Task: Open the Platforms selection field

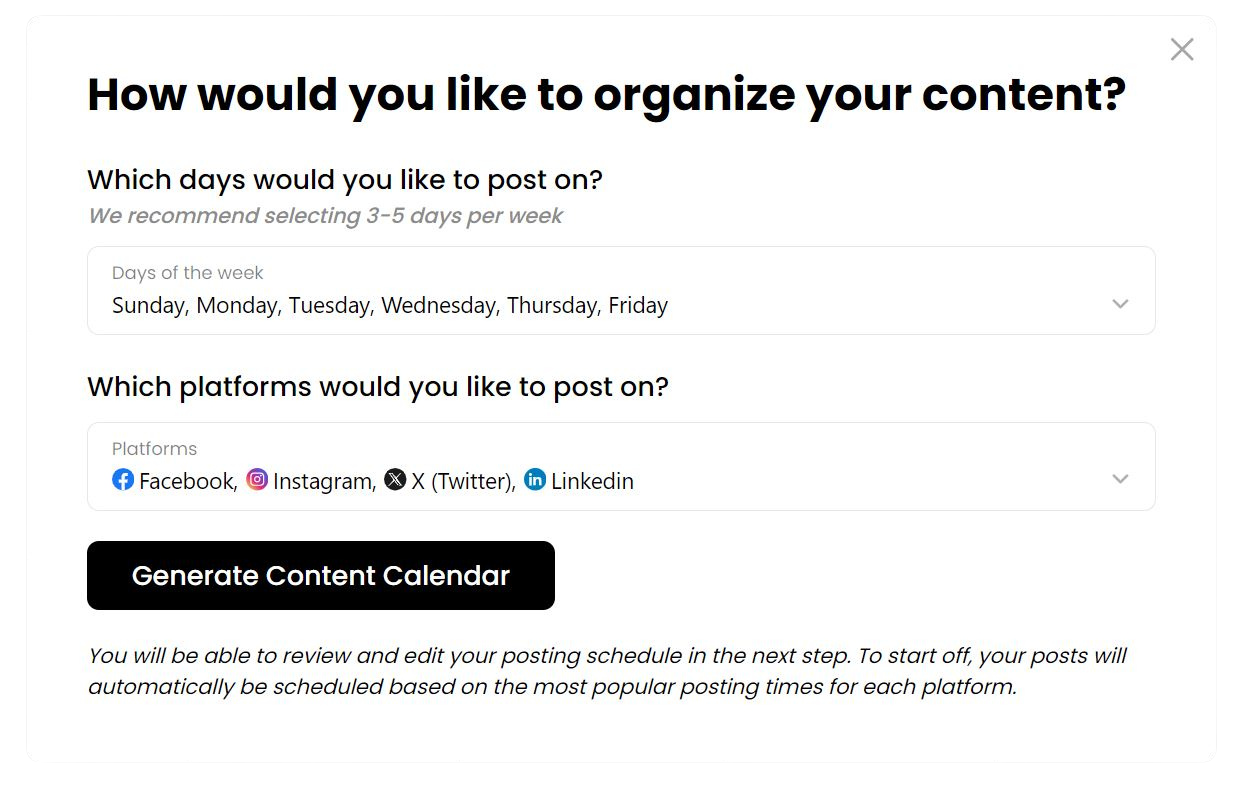Action: [621, 467]
